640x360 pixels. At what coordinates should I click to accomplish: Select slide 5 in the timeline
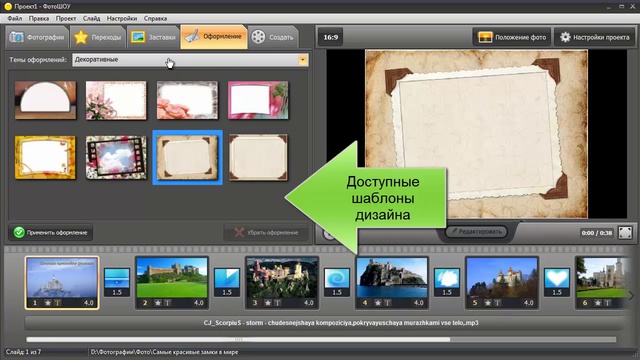point(502,283)
